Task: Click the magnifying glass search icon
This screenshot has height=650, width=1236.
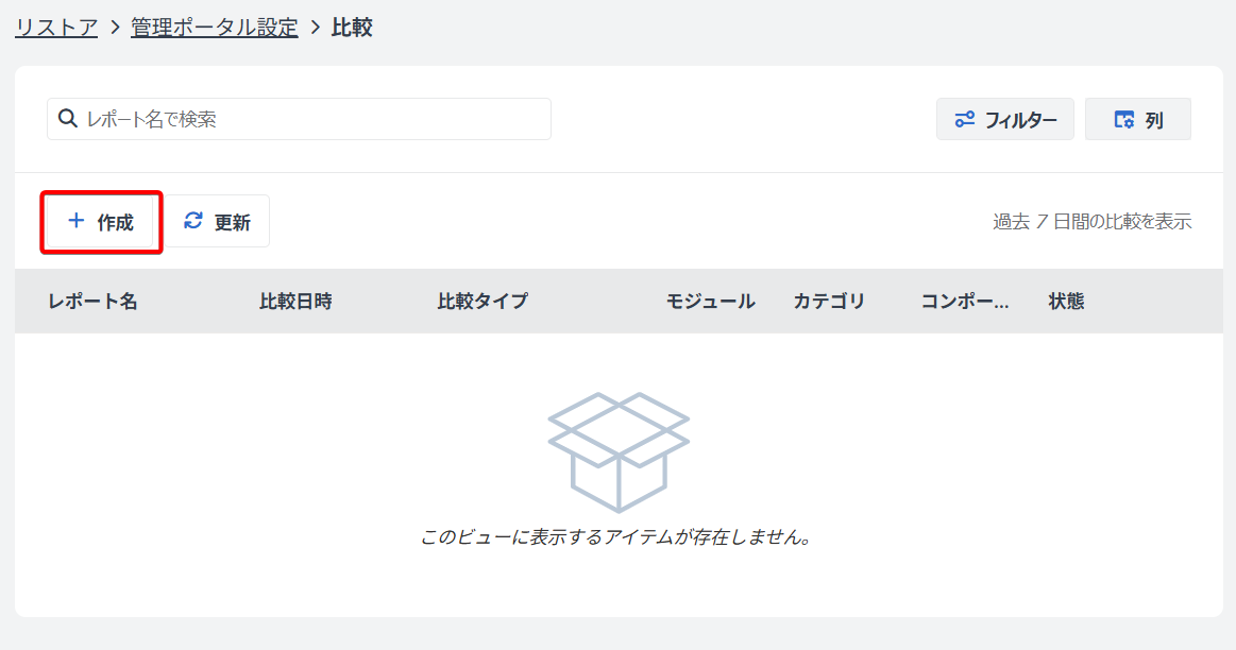Action: pos(68,119)
